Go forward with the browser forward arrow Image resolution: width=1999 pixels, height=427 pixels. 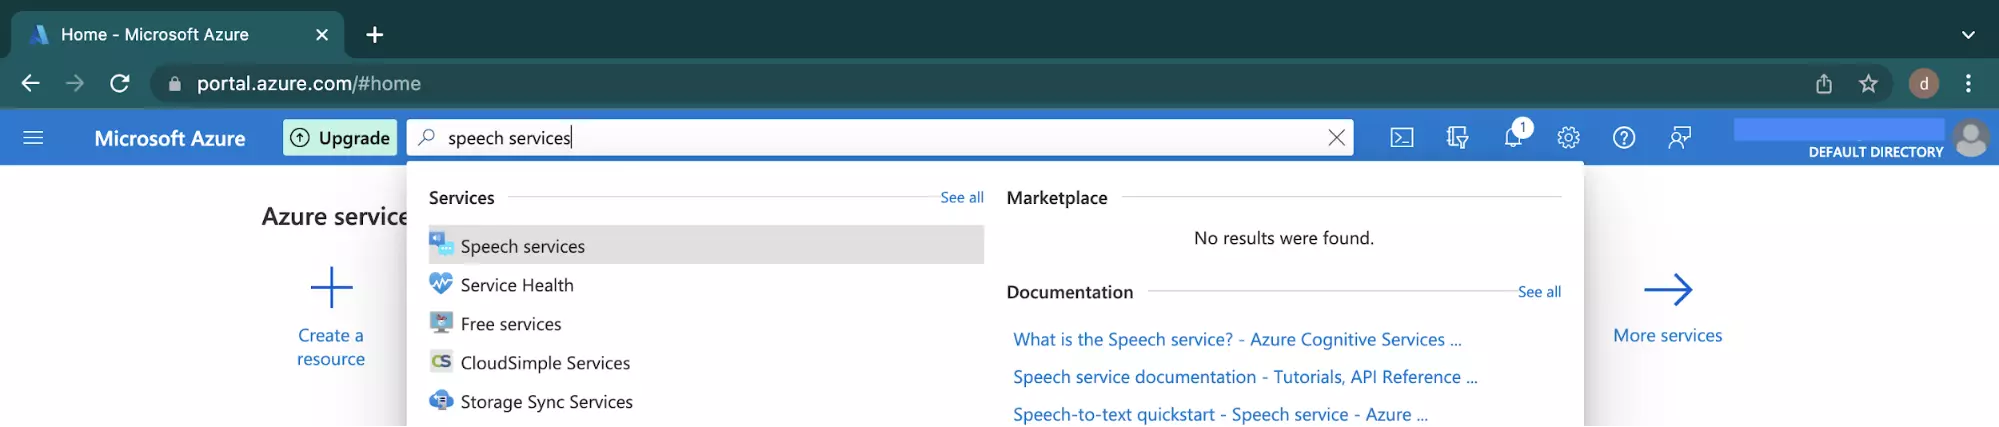pos(75,83)
